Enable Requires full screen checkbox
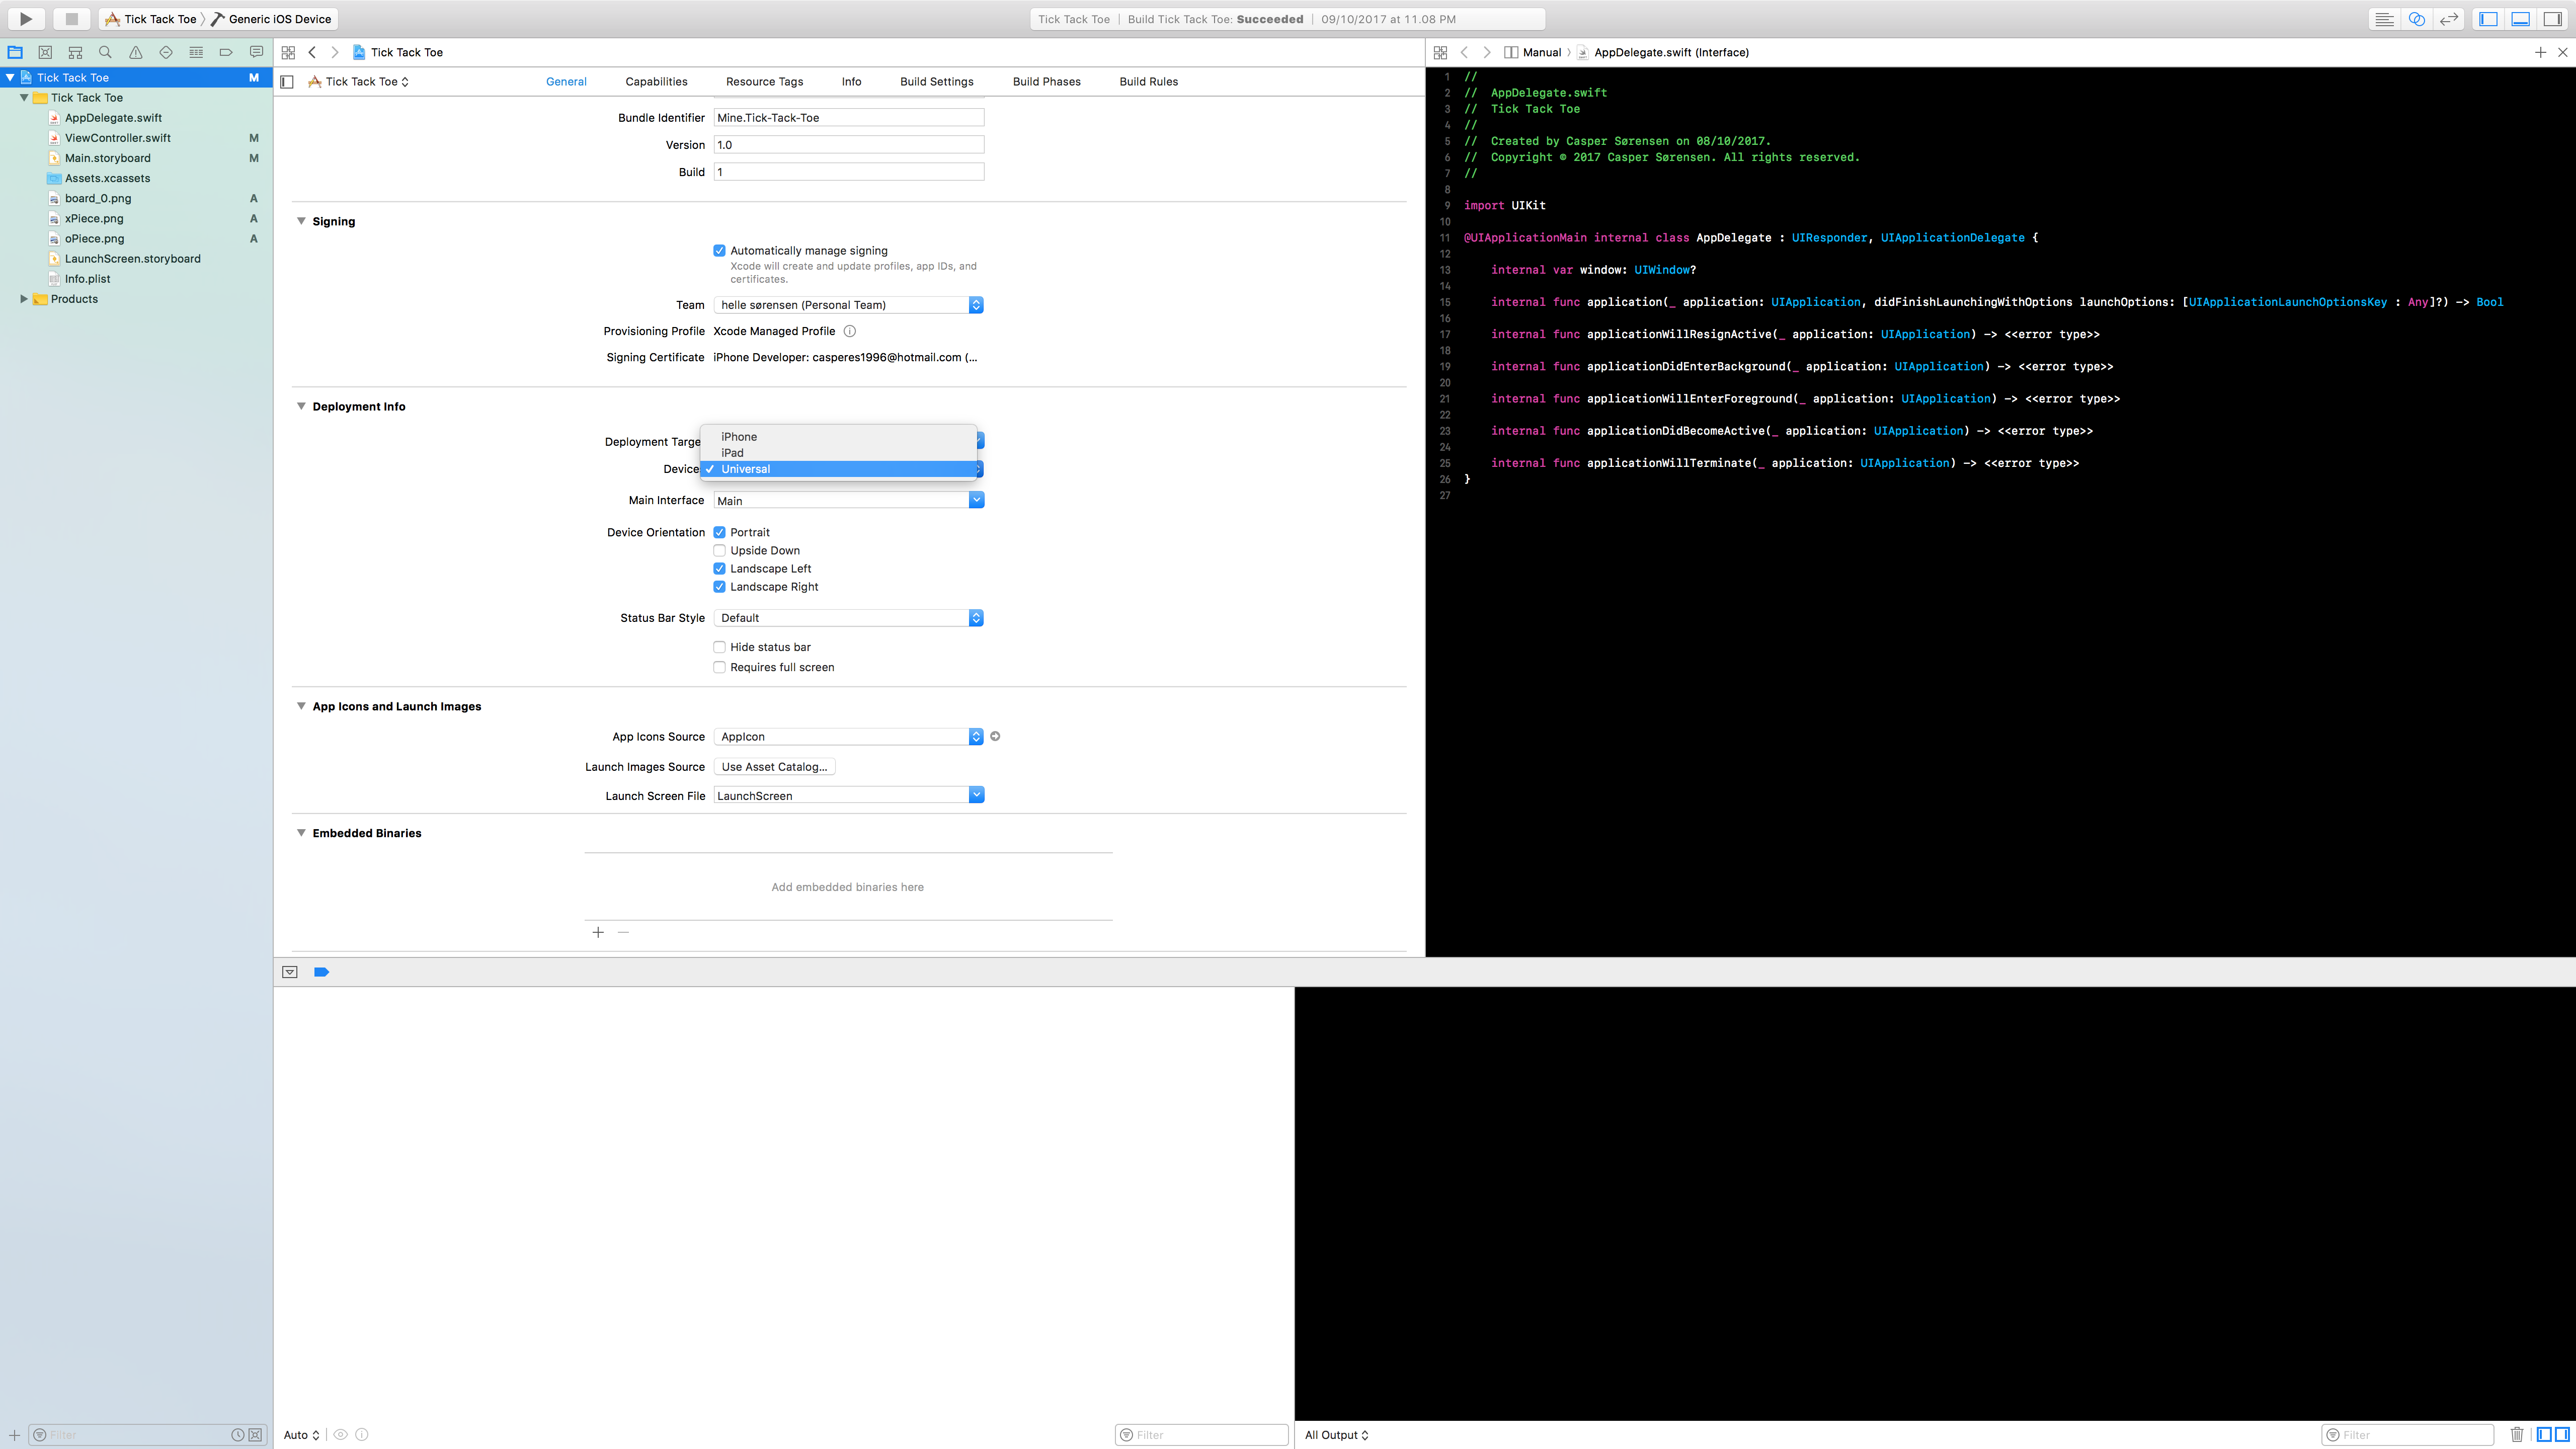 [719, 667]
